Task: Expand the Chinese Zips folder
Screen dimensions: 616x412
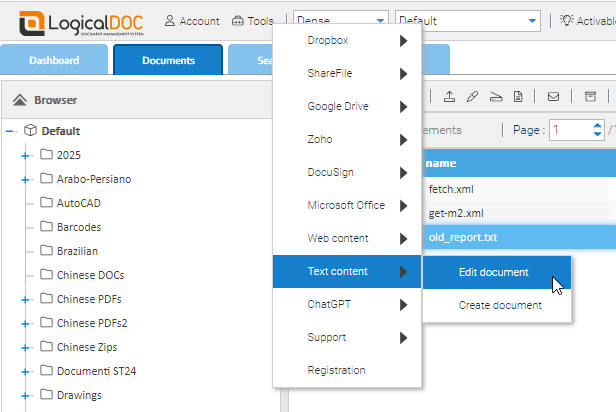Action: pos(25,348)
